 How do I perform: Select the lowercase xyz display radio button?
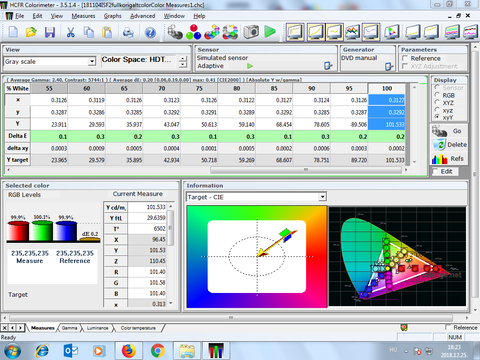[x=437, y=110]
